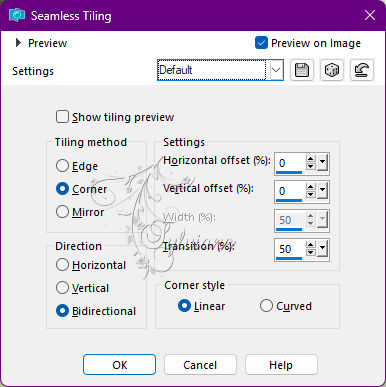Select Mirror tiling method
The width and height of the screenshot is (386, 387).
(x=62, y=212)
